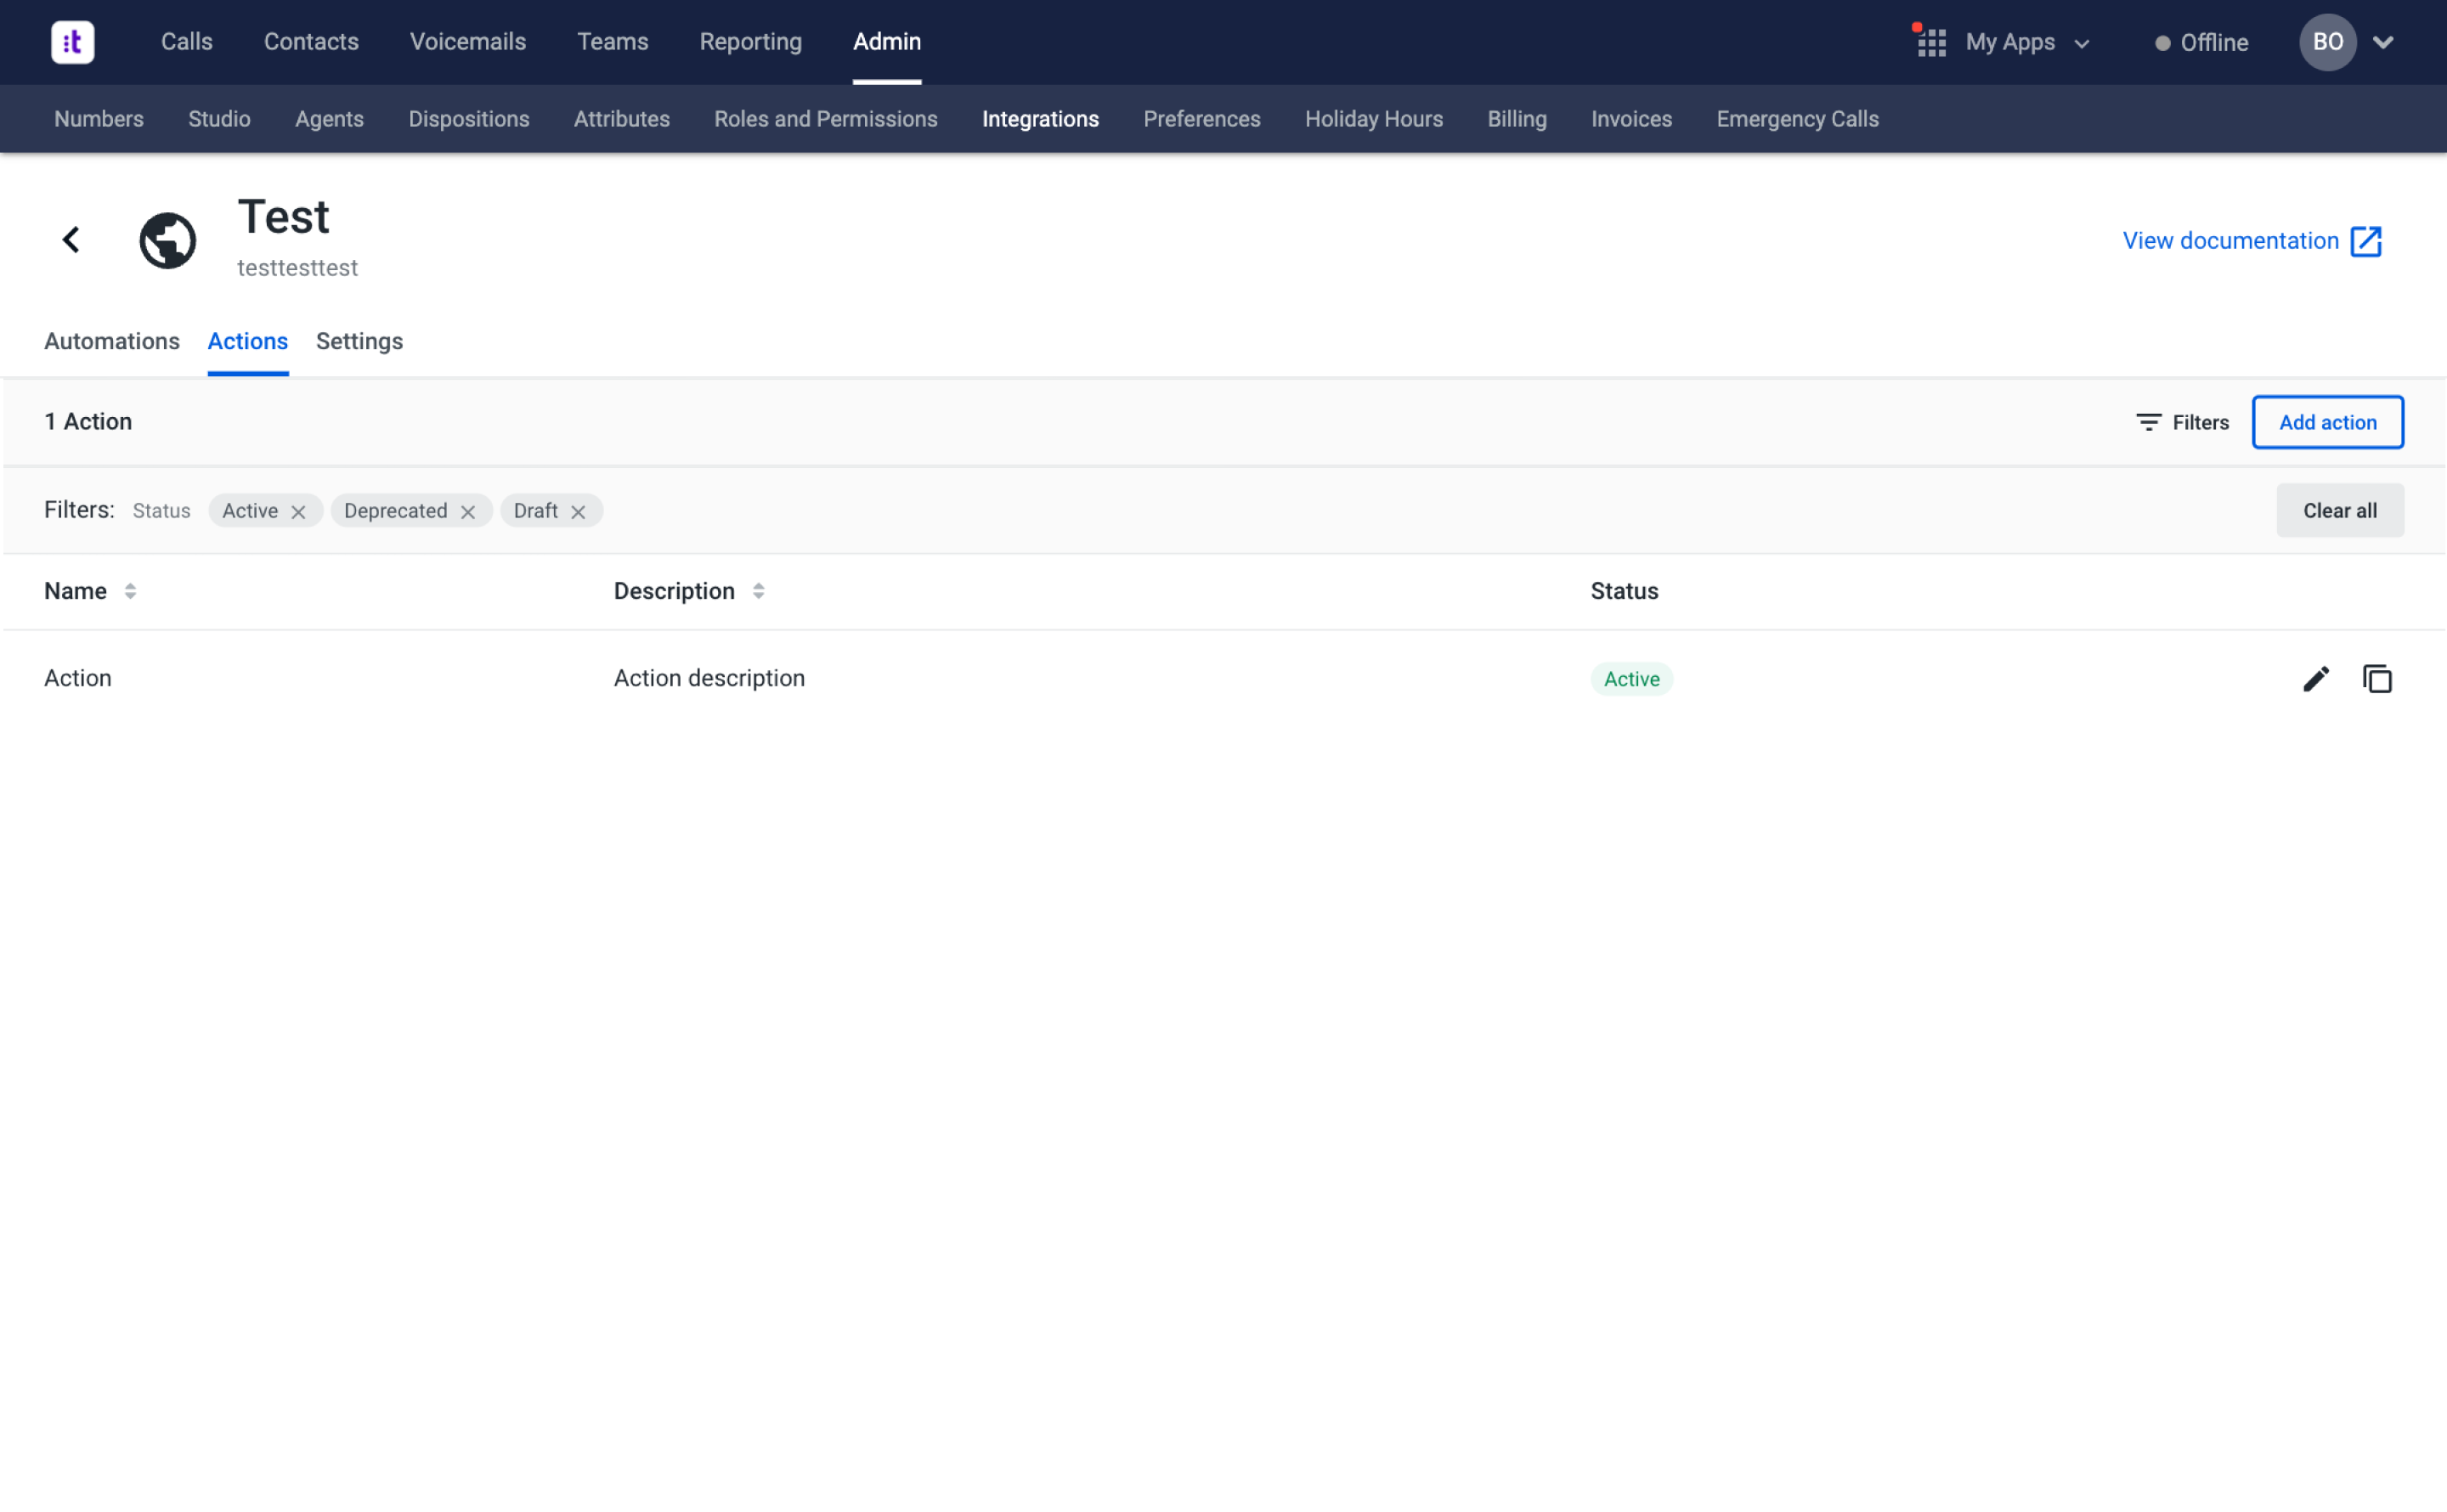Open the My Apps grid icon

coord(1931,43)
